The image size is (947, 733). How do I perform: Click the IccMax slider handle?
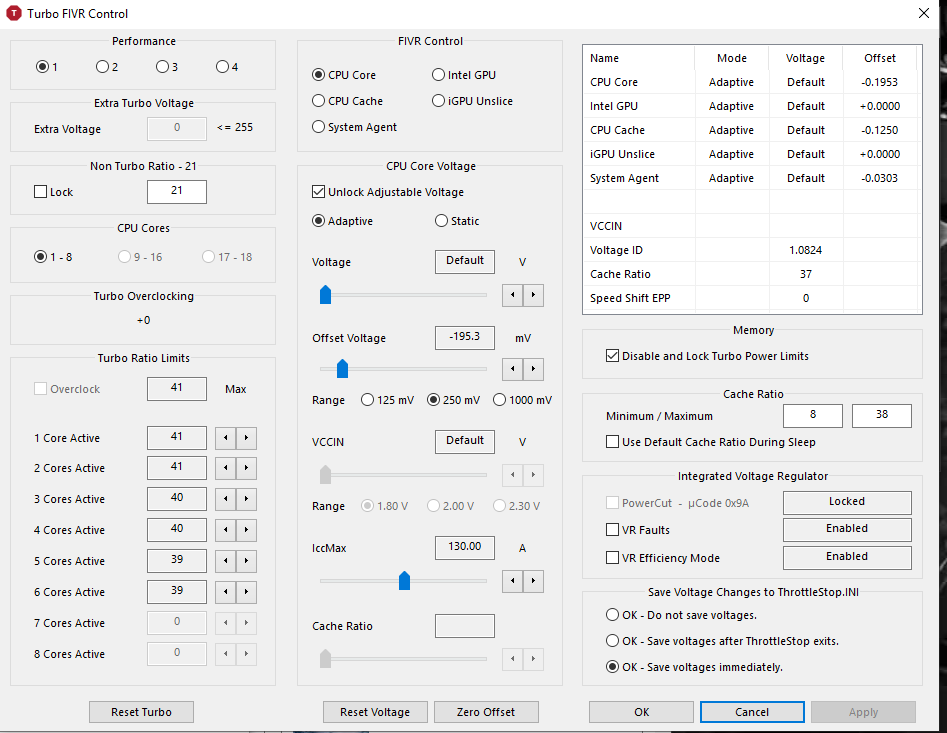click(x=405, y=580)
